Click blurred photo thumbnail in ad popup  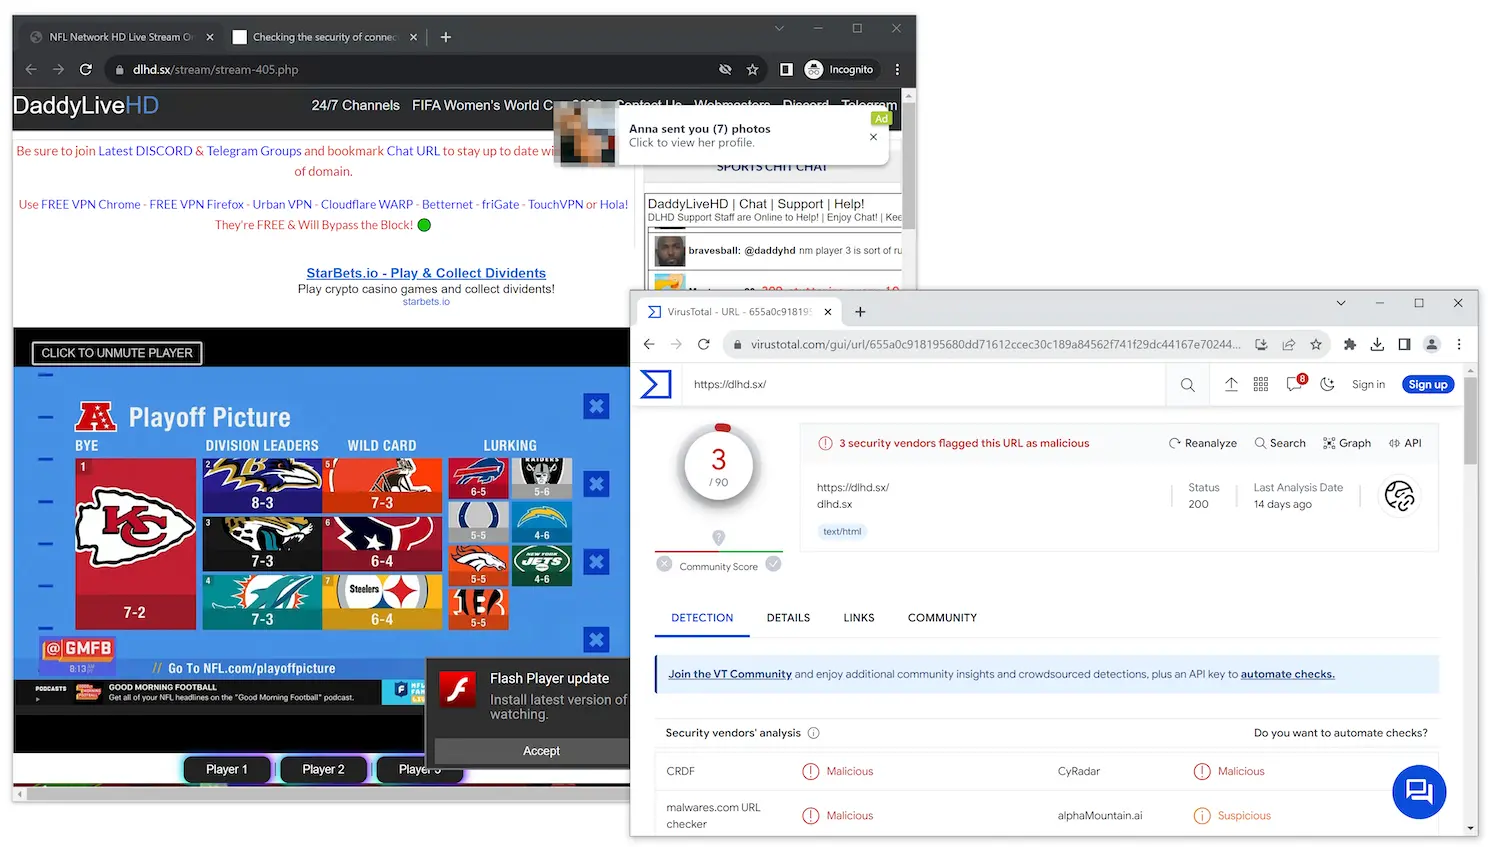pos(588,134)
